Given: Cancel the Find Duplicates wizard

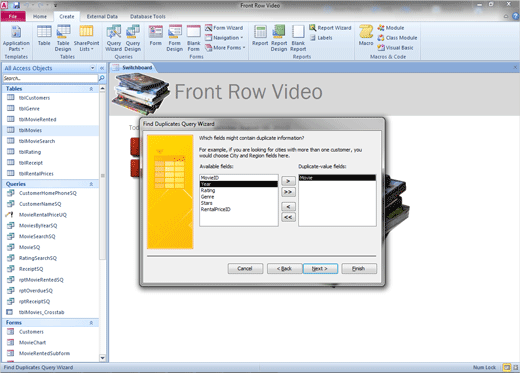Looking at the screenshot, I should (x=245, y=269).
